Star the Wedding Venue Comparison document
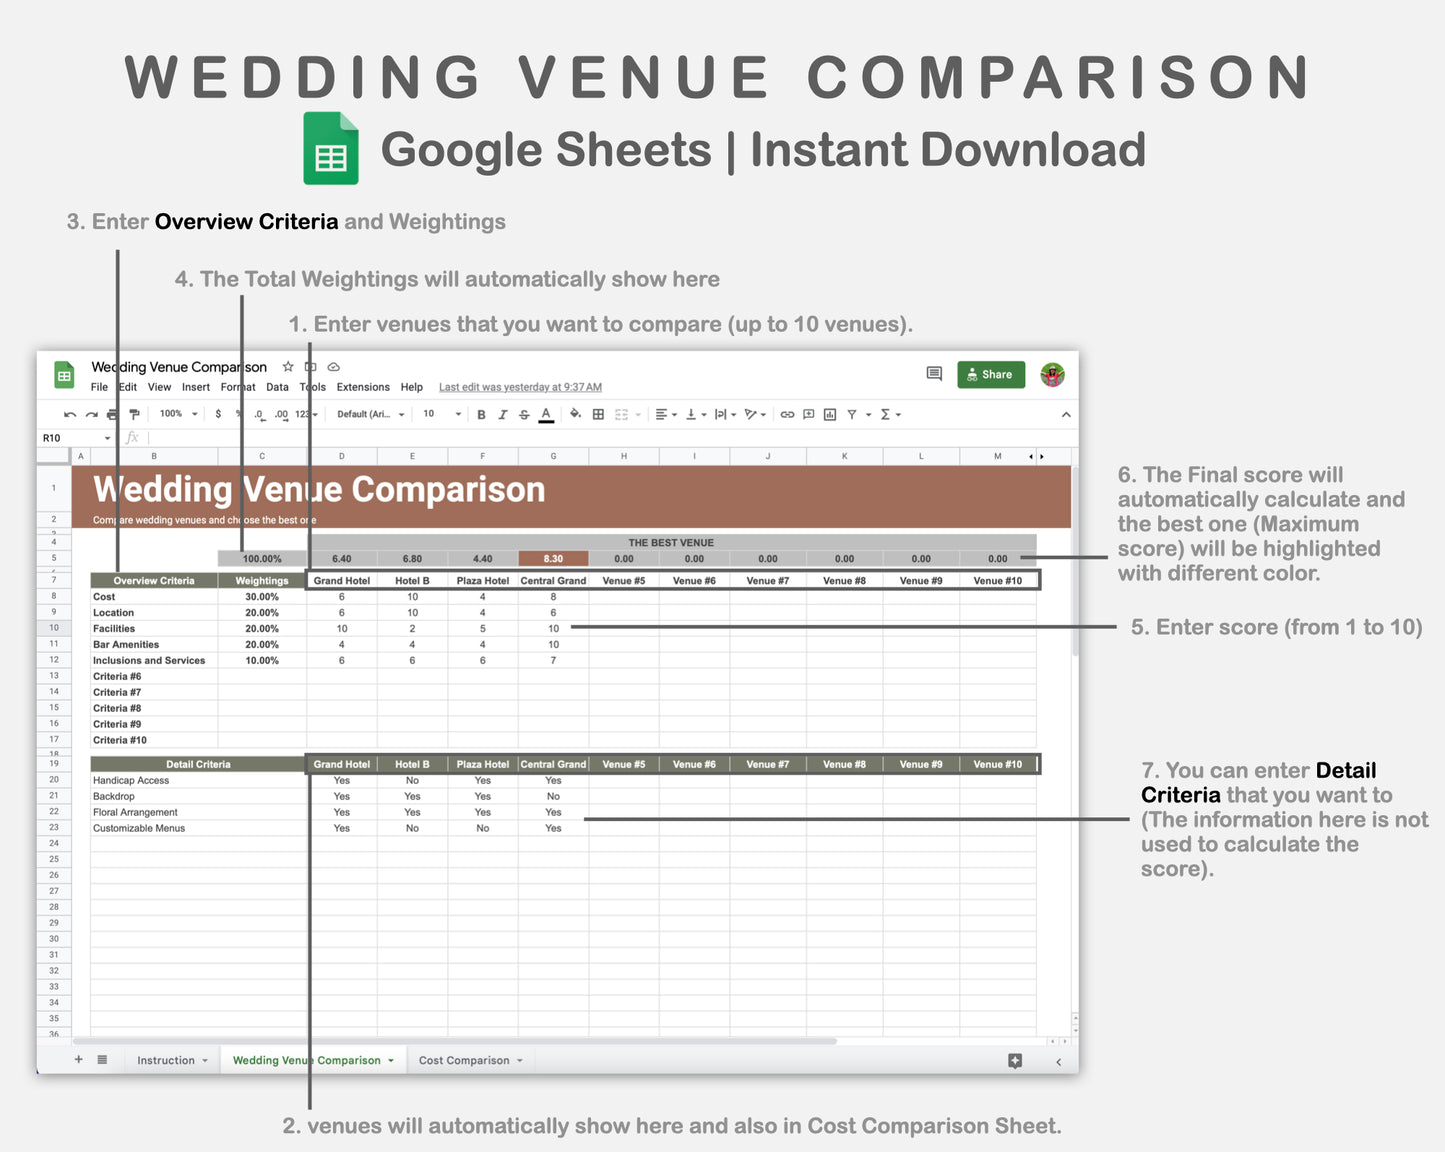 click(x=287, y=367)
